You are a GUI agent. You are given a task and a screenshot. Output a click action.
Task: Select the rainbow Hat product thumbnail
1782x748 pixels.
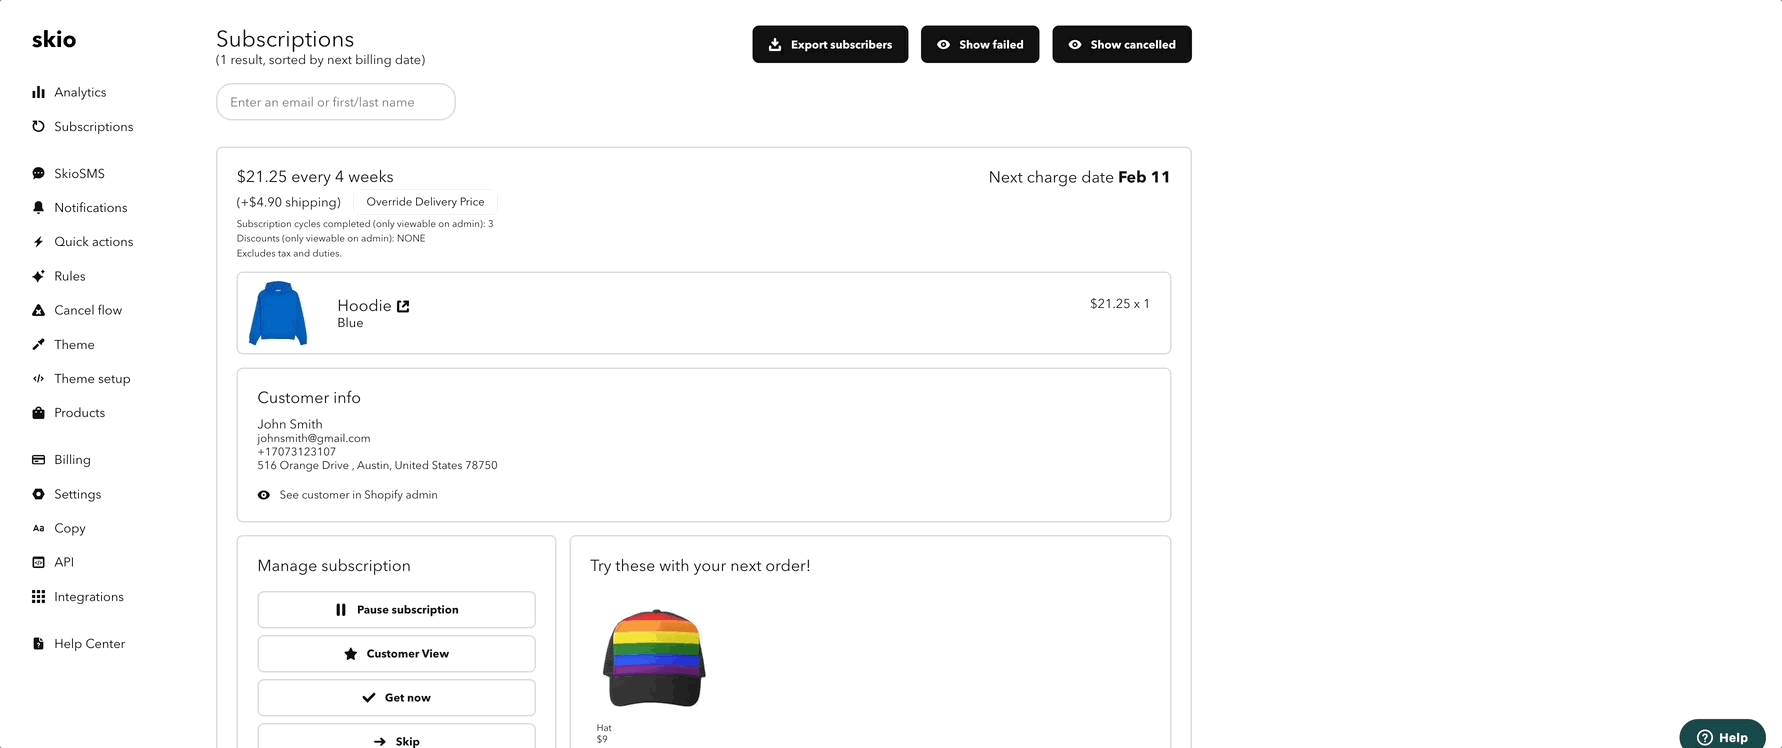(x=654, y=658)
